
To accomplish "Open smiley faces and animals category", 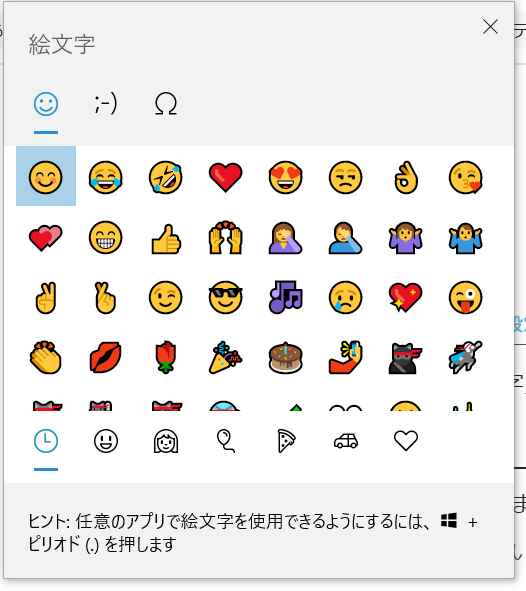I will [x=106, y=441].
